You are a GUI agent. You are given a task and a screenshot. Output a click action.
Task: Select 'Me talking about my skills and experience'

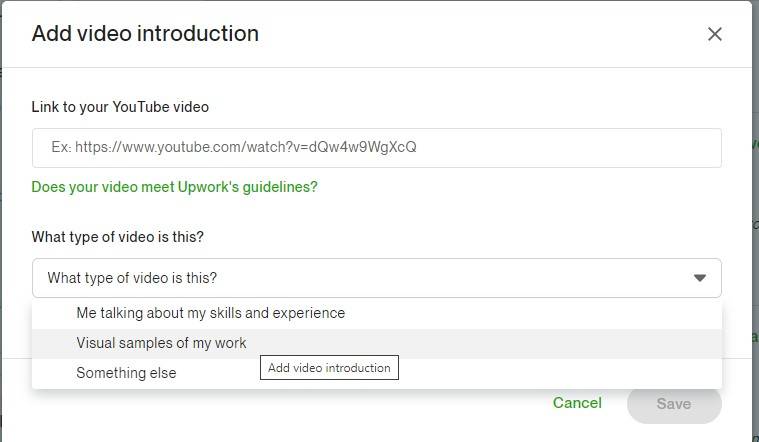pos(377,313)
